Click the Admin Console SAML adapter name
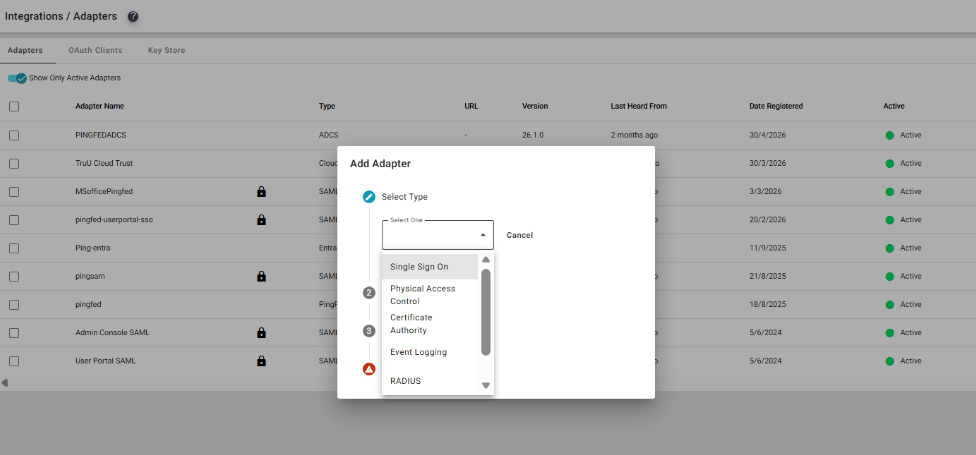The width and height of the screenshot is (976, 455). point(112,333)
